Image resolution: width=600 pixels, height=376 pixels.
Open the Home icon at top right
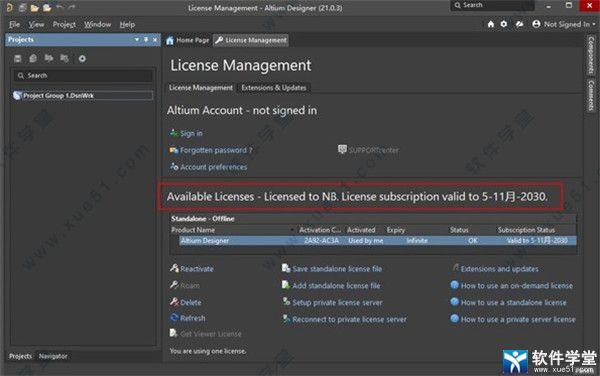[x=491, y=24]
